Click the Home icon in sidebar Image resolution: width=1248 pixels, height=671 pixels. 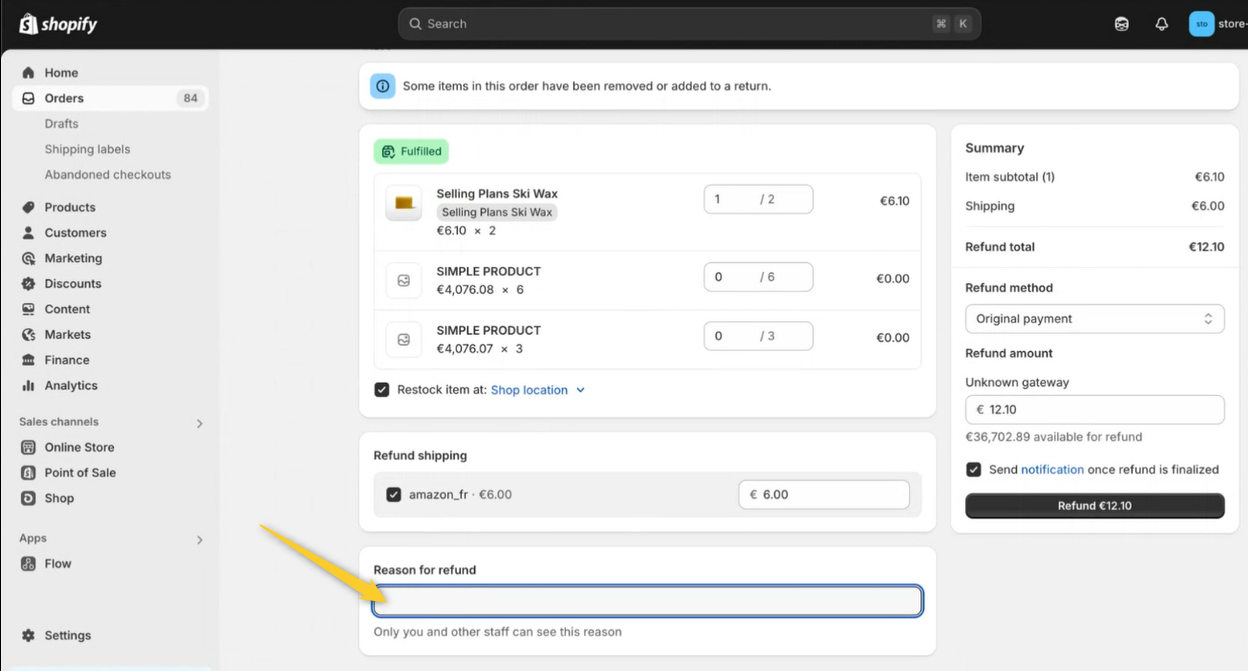28,73
